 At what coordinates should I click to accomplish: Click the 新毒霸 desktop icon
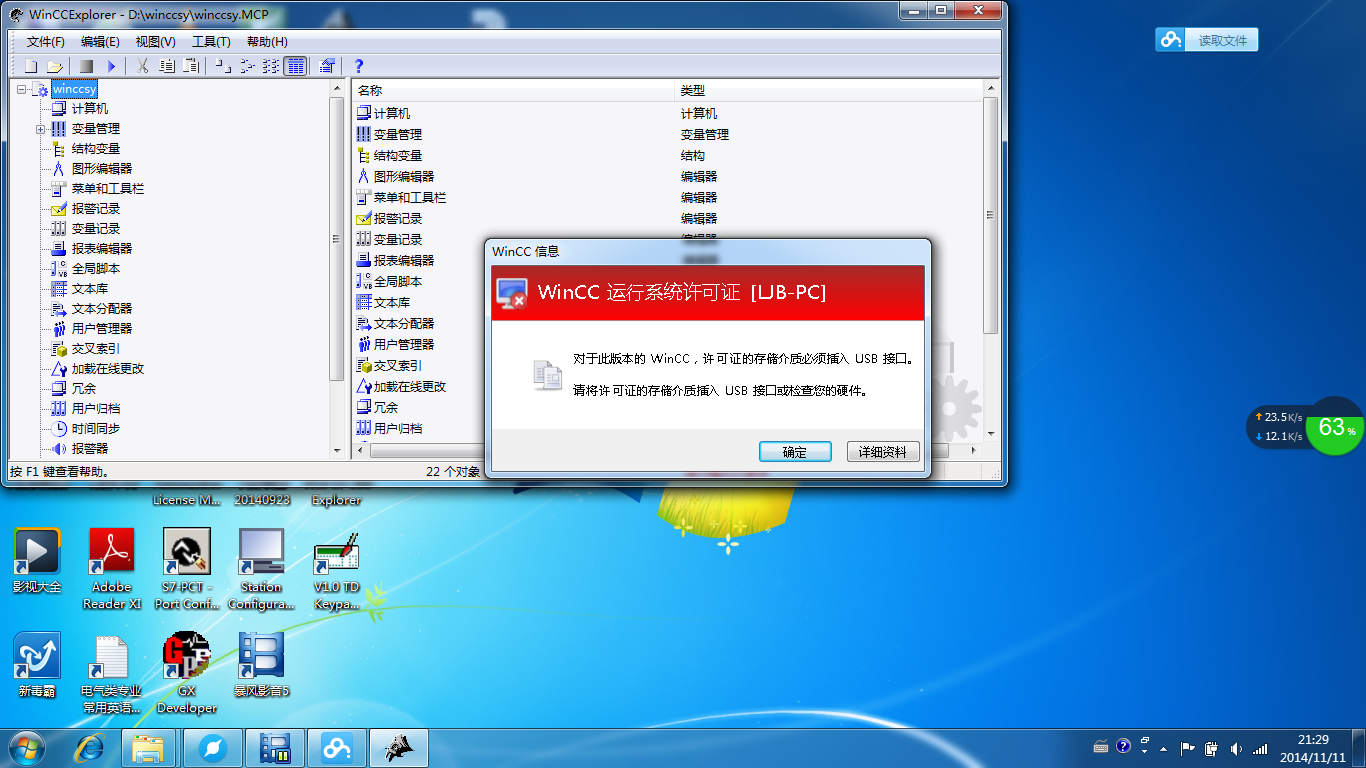point(37,664)
